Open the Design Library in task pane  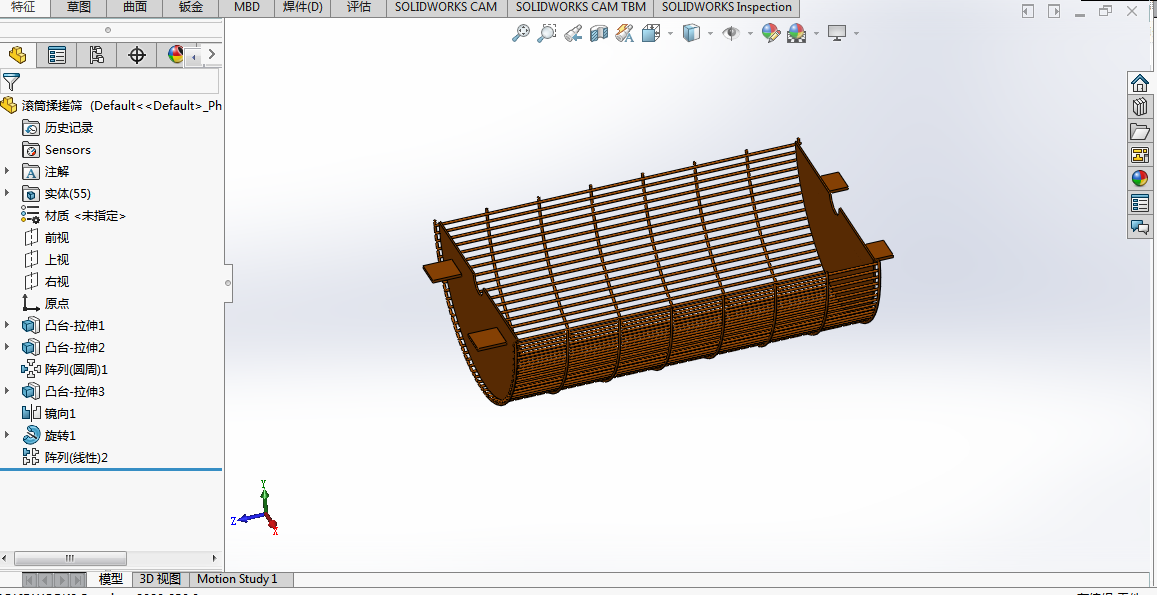click(x=1140, y=107)
